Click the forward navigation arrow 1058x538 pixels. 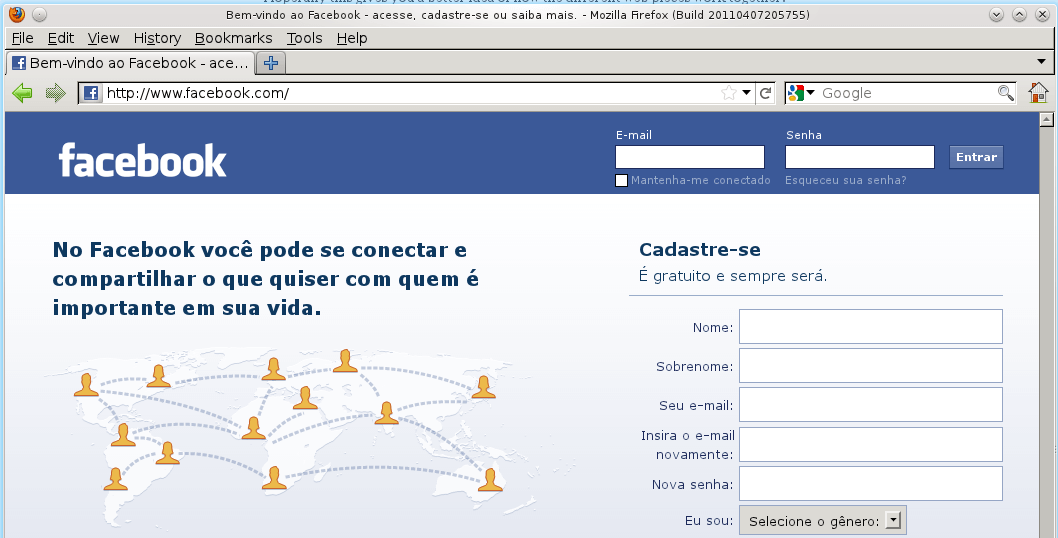point(55,93)
